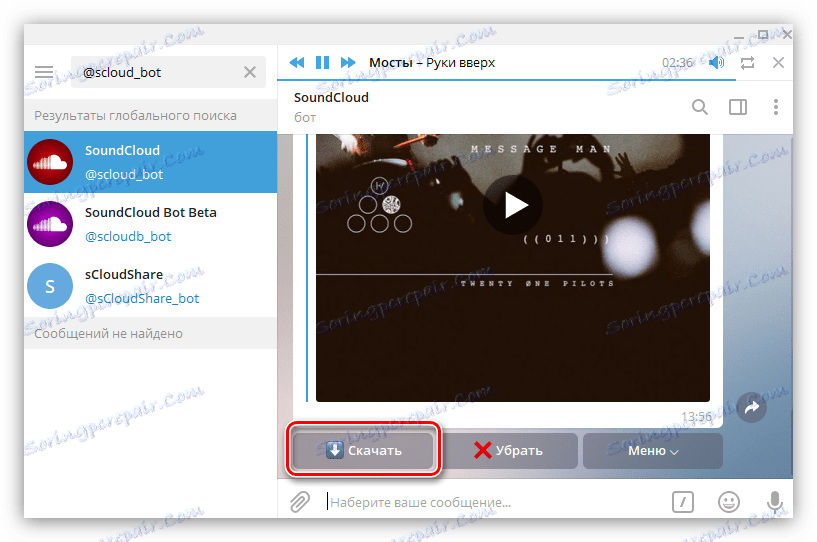
Task: Click the Сообщений не найдено label
Action: [x=108, y=333]
